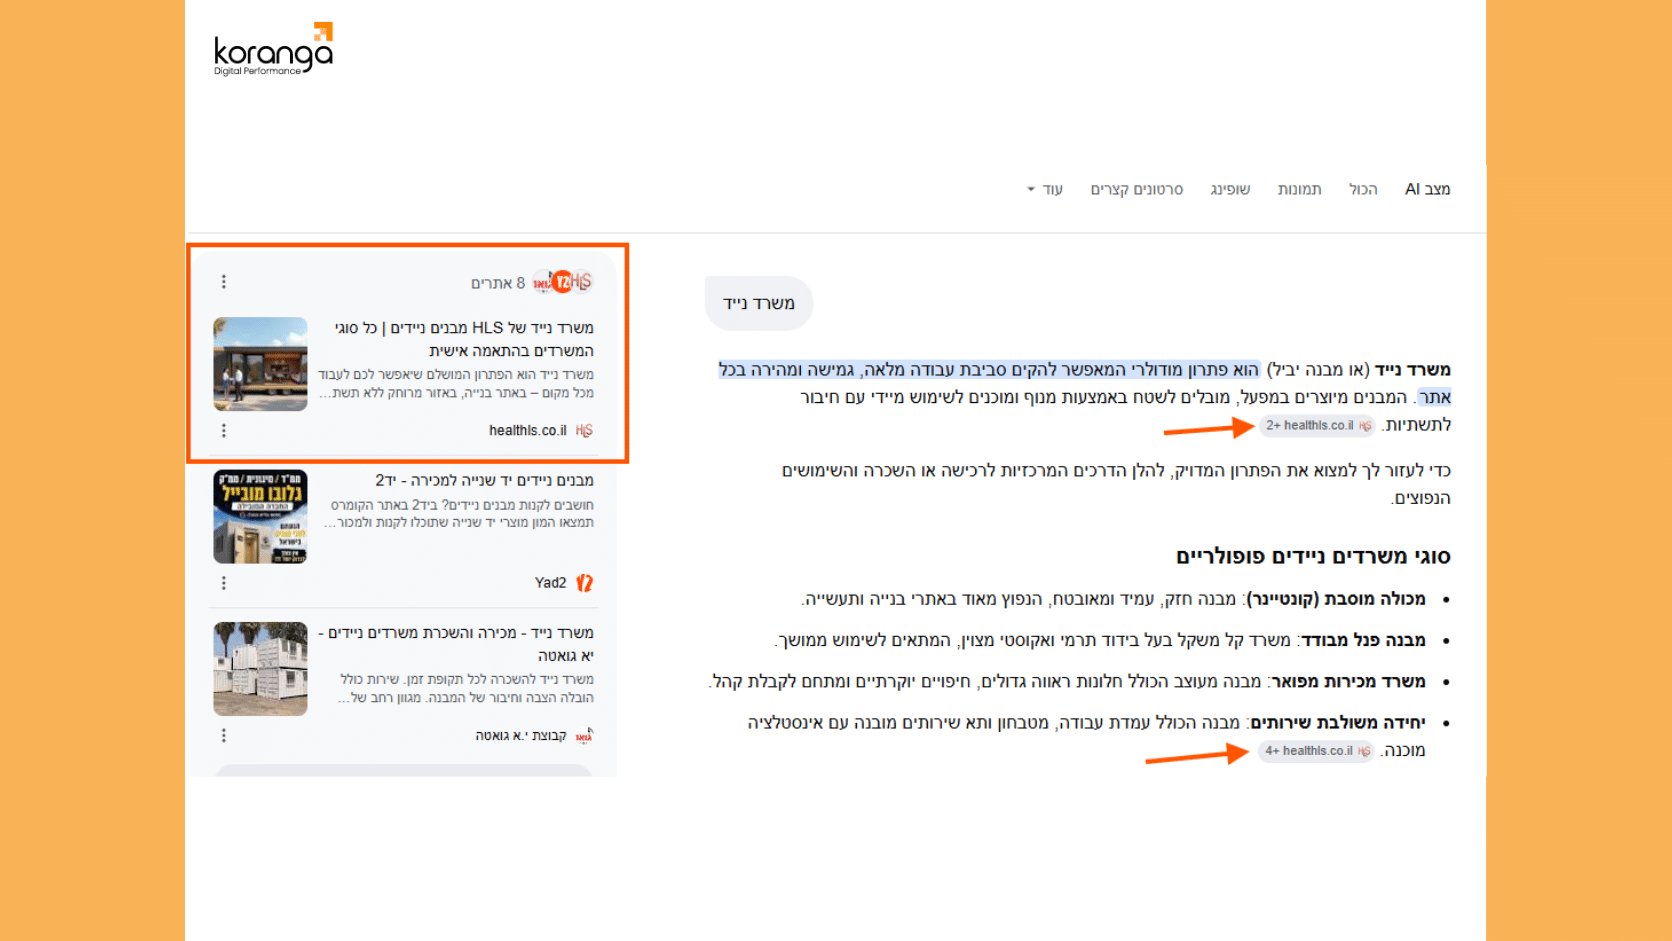Switch to the הכול tab
1672x941 pixels.
click(1363, 189)
